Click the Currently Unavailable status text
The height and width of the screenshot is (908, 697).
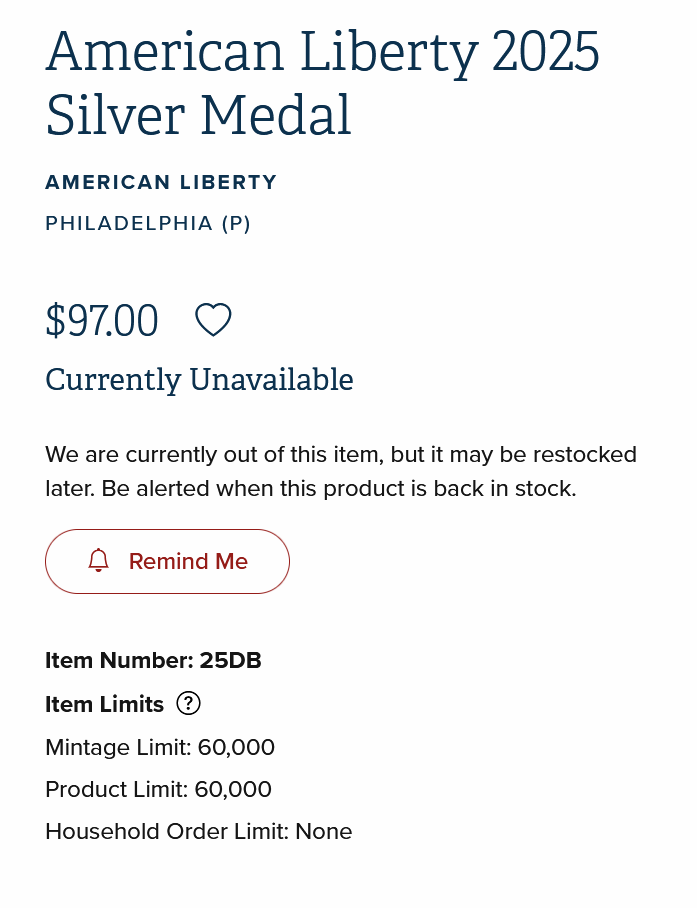[199, 380]
